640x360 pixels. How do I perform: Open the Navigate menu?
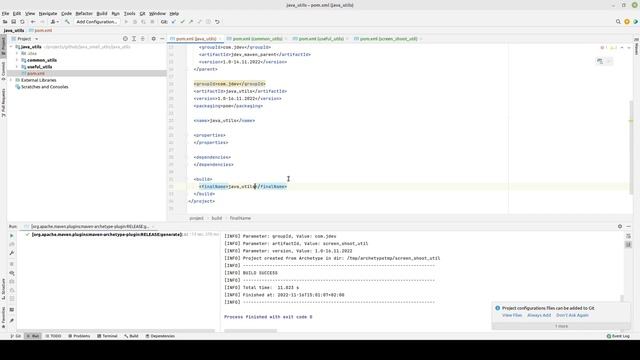pyautogui.click(x=48, y=13)
